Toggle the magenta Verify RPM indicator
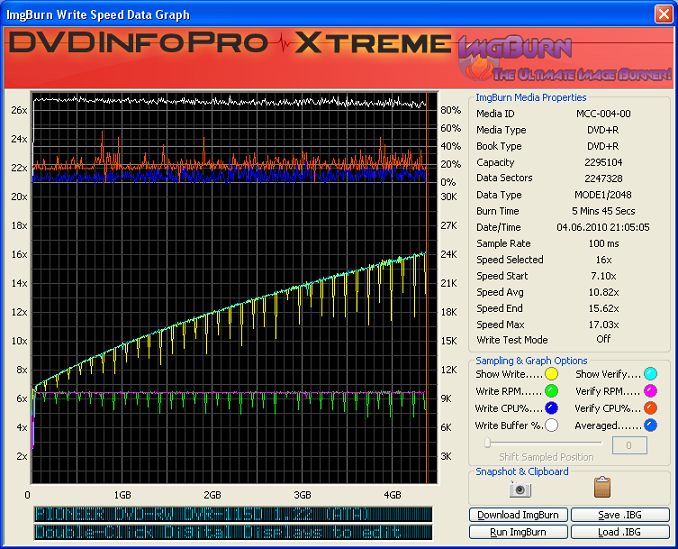The image size is (678, 549). 650,391
